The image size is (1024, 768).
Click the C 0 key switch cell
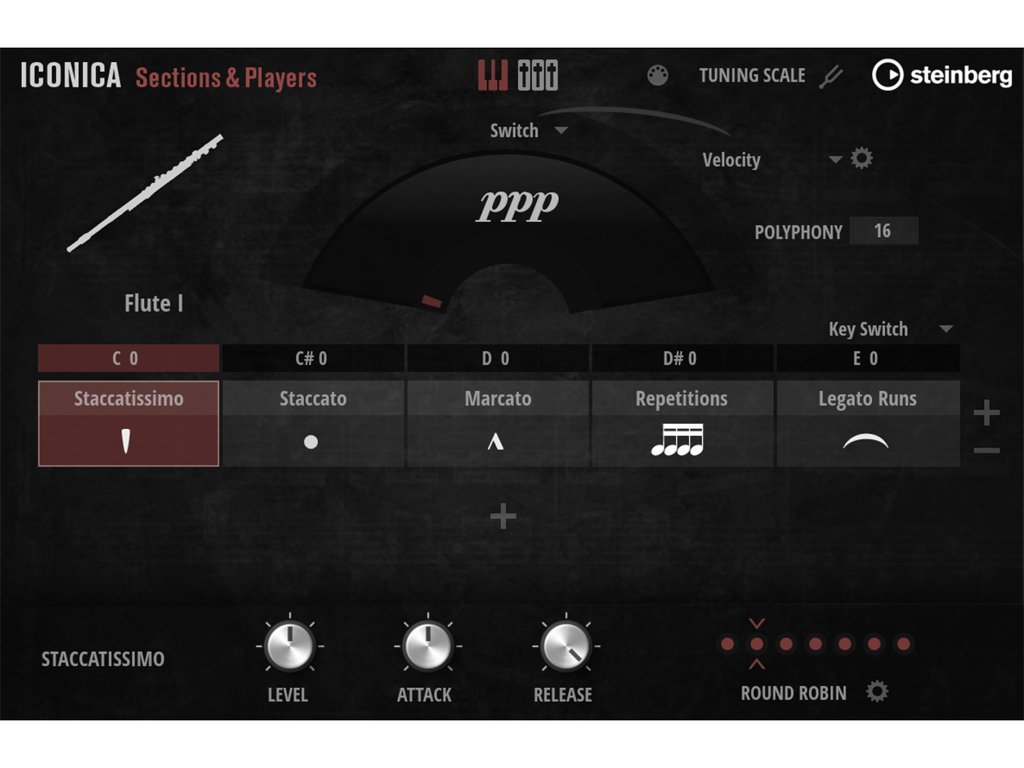pyautogui.click(x=129, y=358)
